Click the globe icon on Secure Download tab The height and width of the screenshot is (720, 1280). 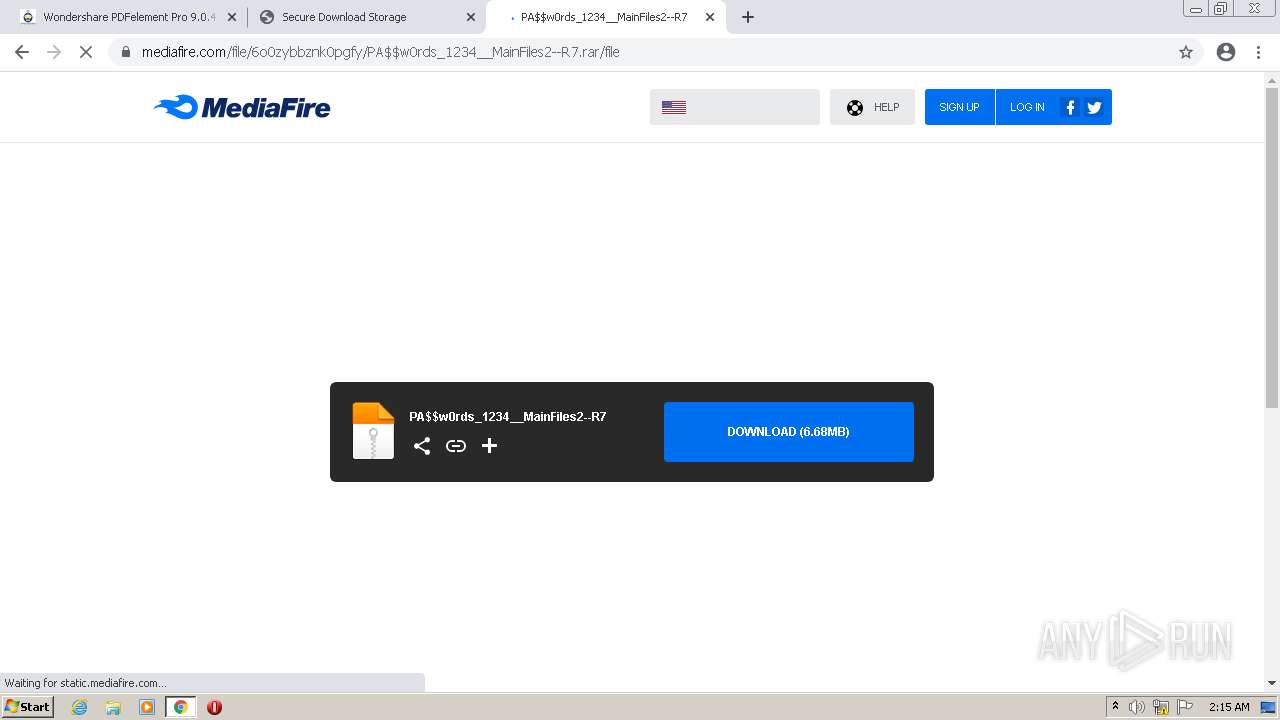coord(267,17)
